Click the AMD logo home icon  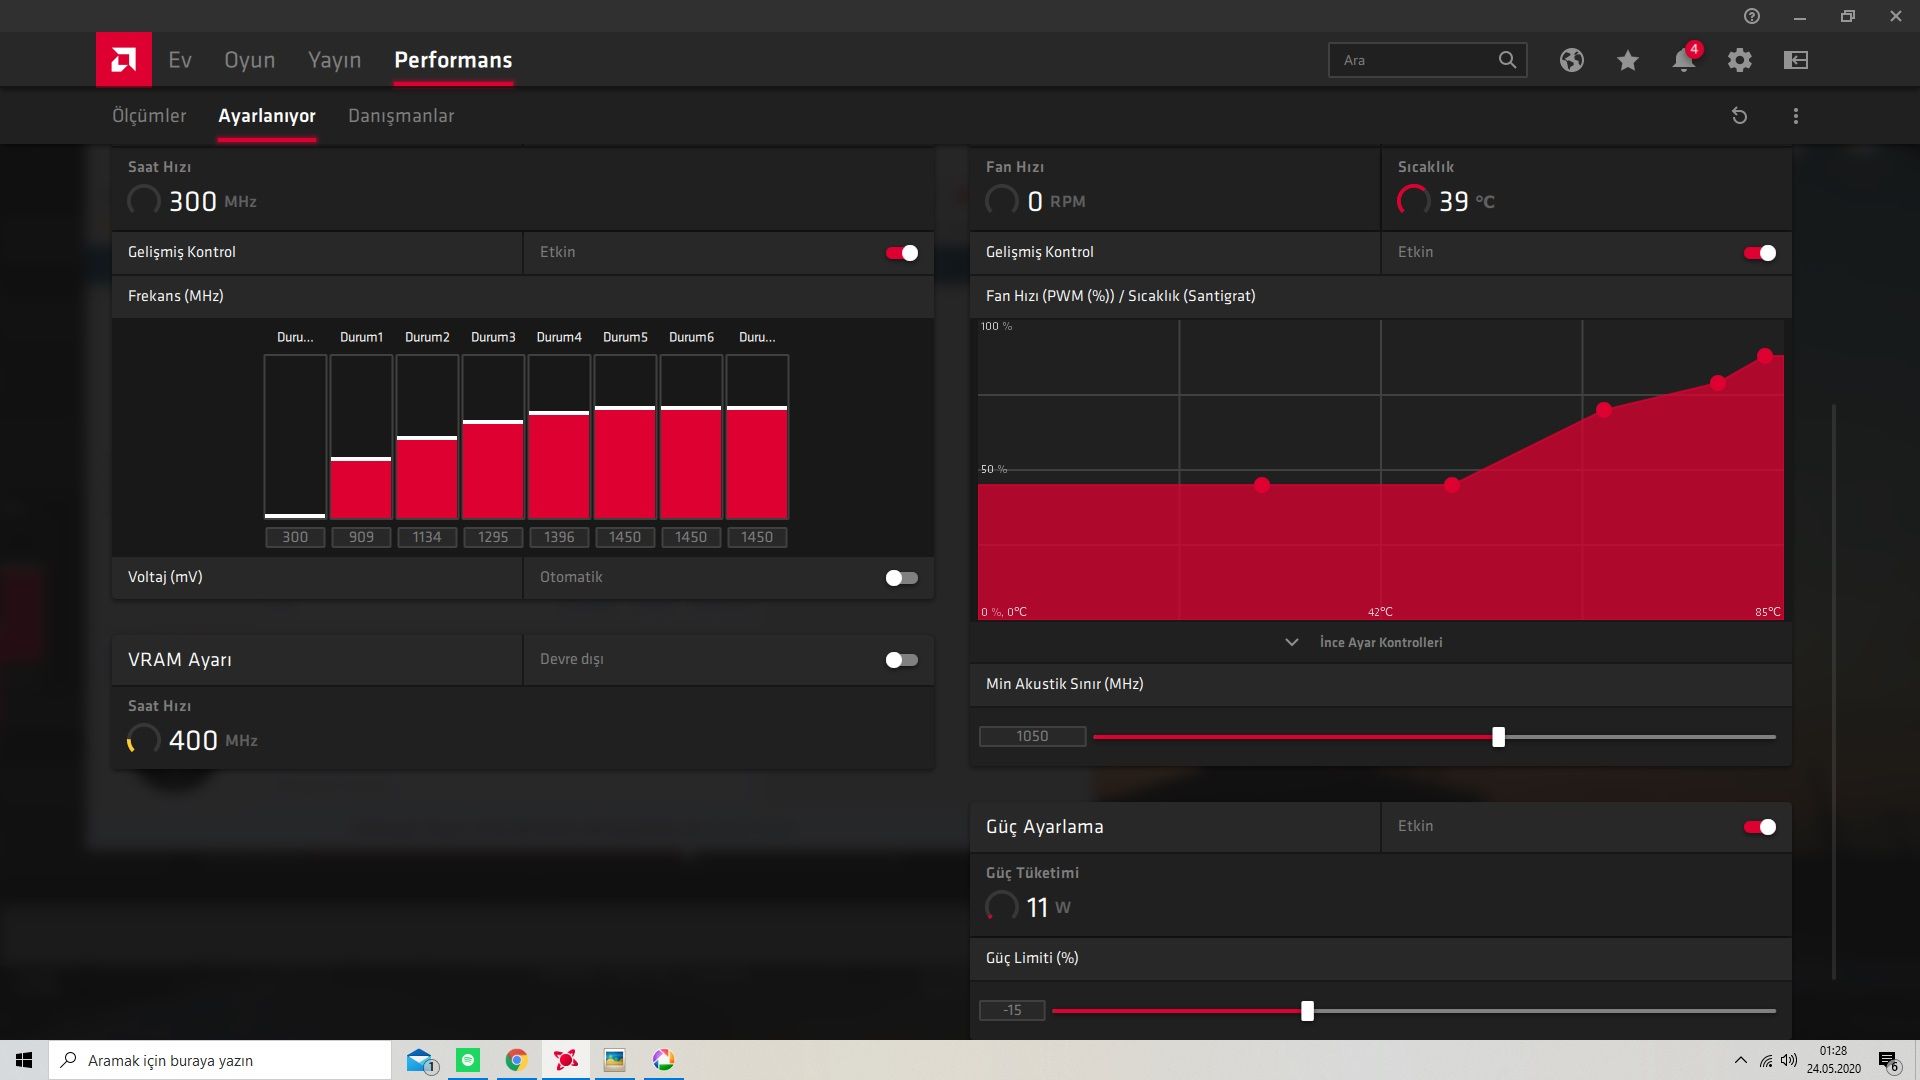pyautogui.click(x=124, y=59)
